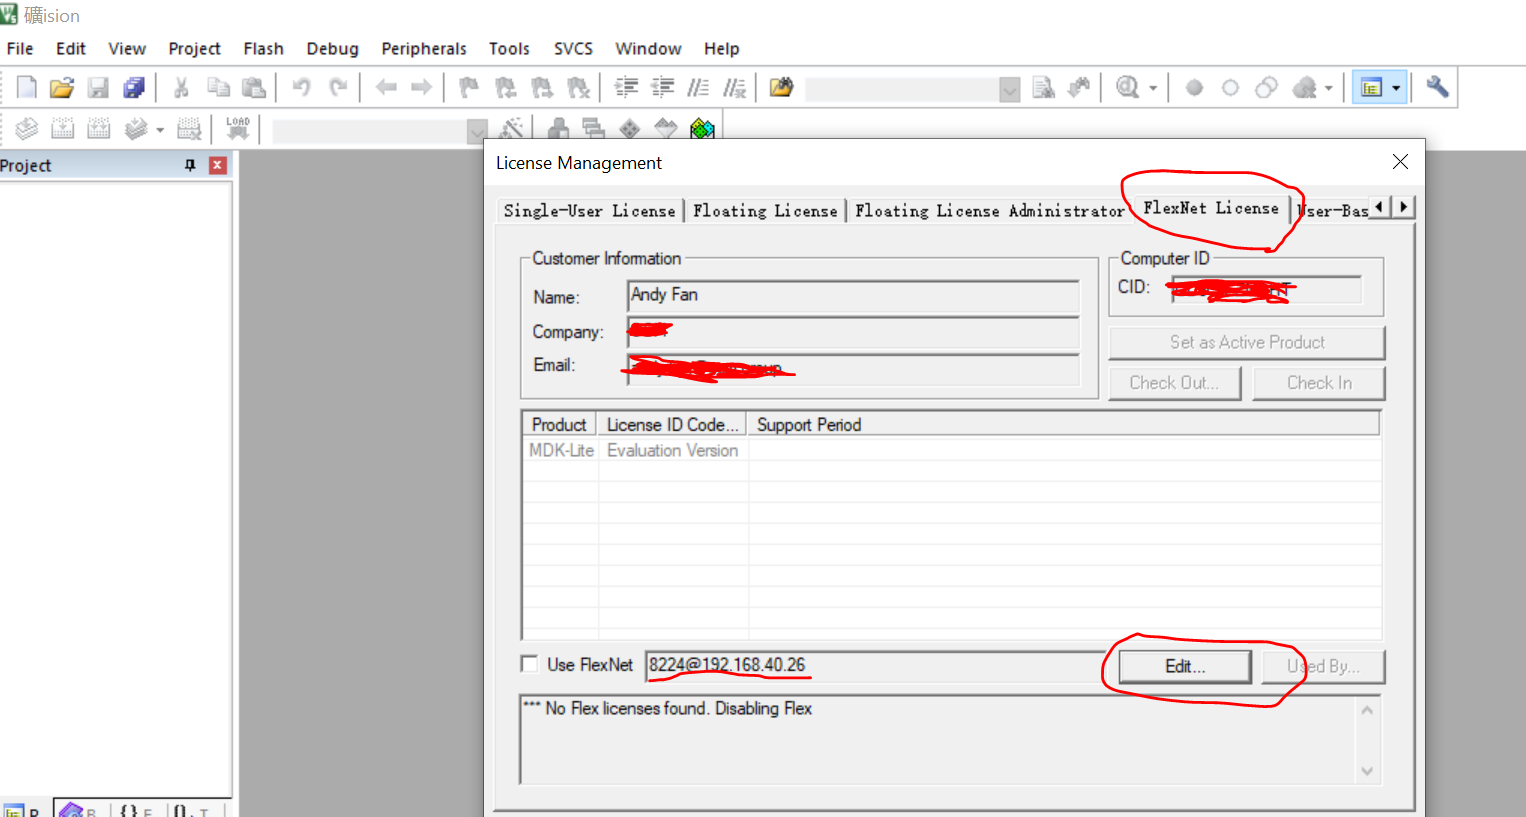Click the Translate current file icon

27,129
